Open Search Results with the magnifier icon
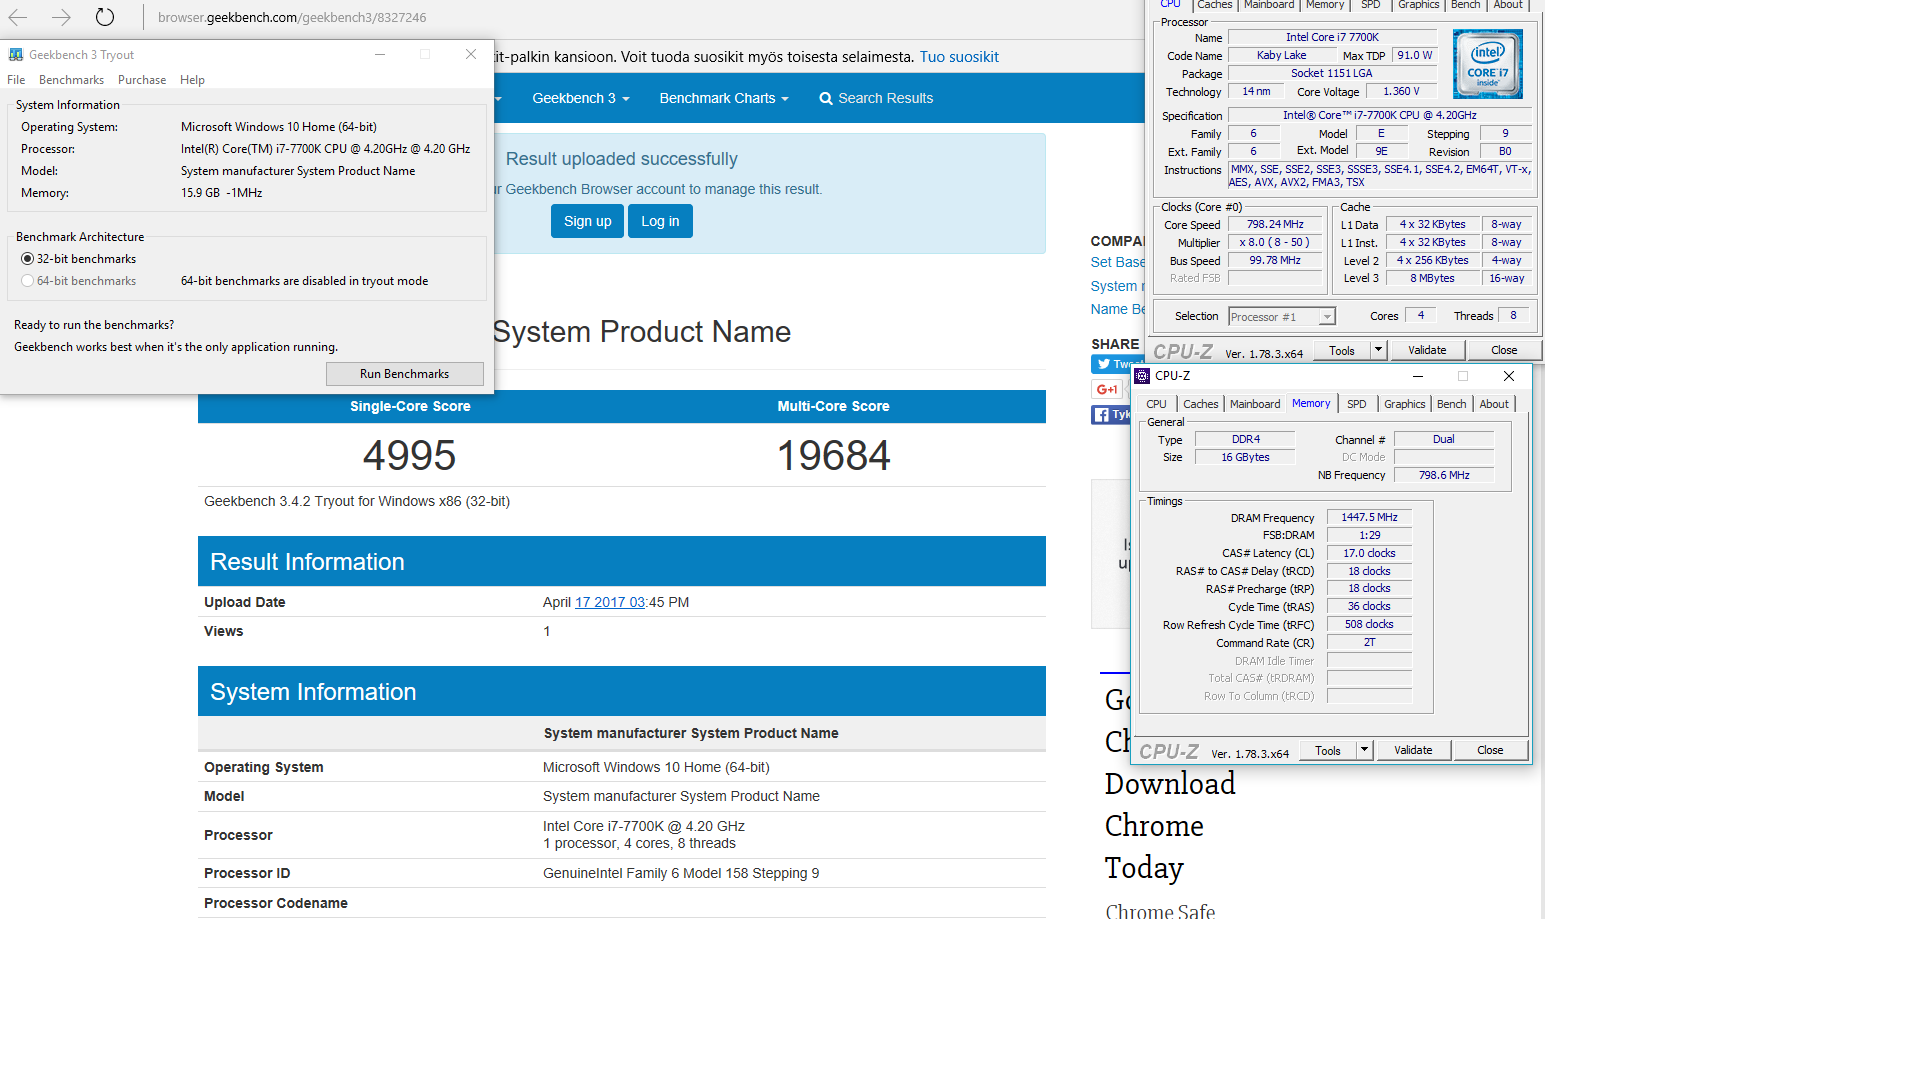The width and height of the screenshot is (1920, 1080). point(826,98)
